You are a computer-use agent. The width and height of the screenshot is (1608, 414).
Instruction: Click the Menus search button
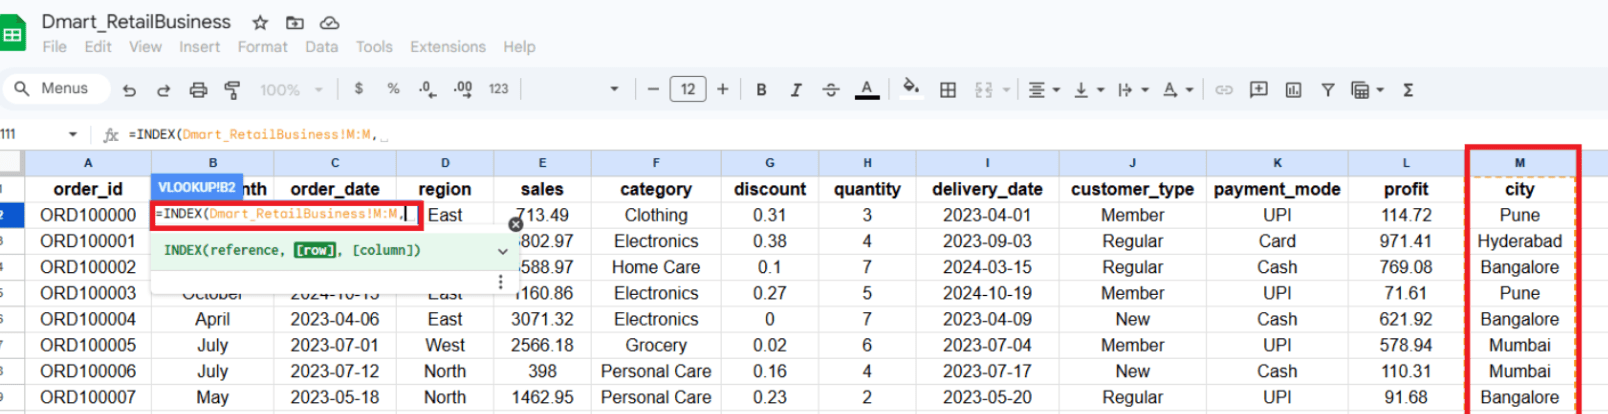tap(52, 89)
